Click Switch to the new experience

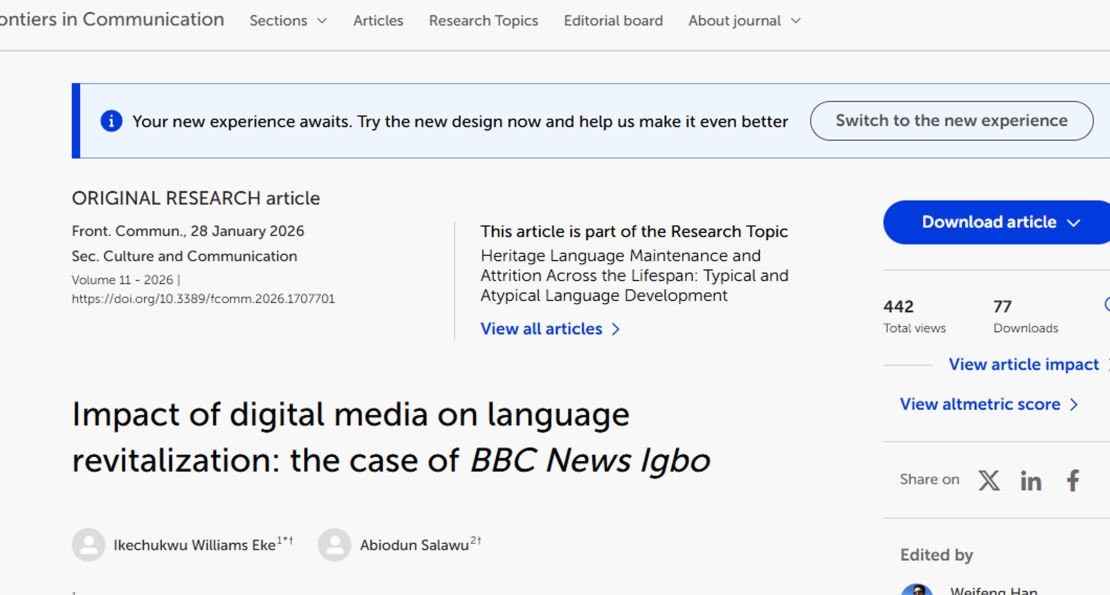point(950,120)
